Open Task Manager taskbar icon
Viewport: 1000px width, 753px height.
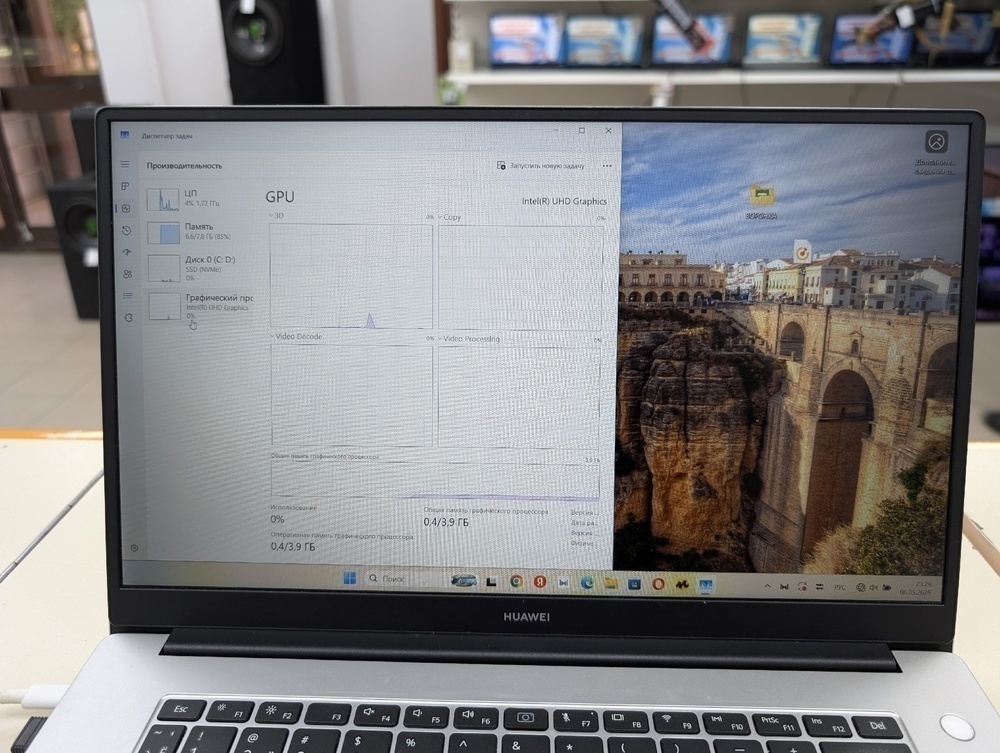(706, 585)
